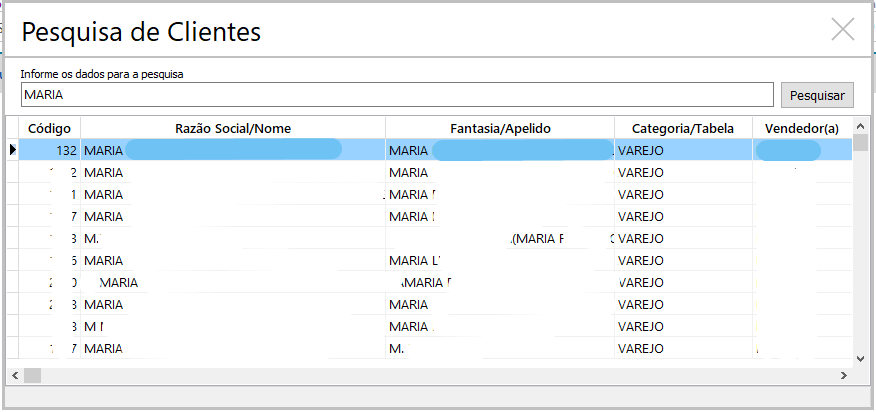Click the horizontal scrollbar right arrow
Viewport: 876px width, 412px height.
(845, 375)
